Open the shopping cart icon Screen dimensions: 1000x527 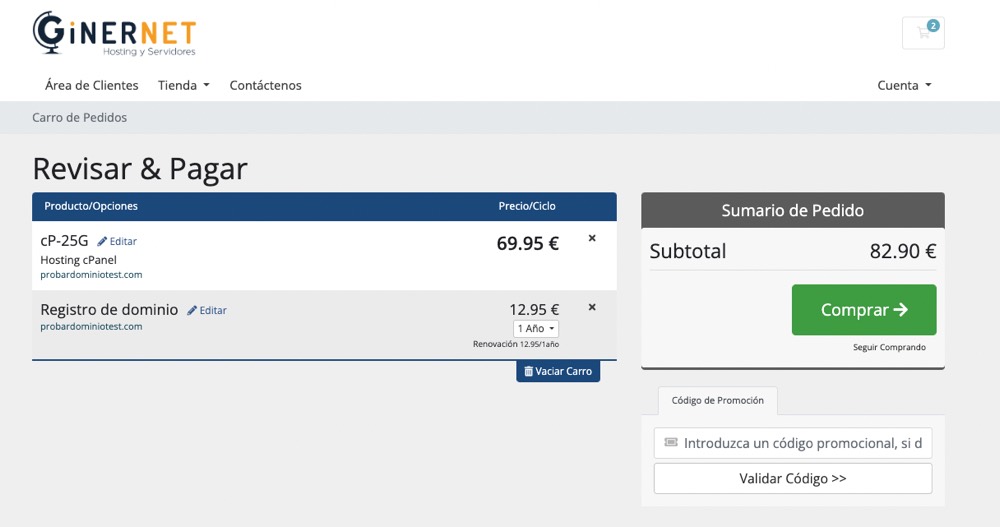coord(923,33)
